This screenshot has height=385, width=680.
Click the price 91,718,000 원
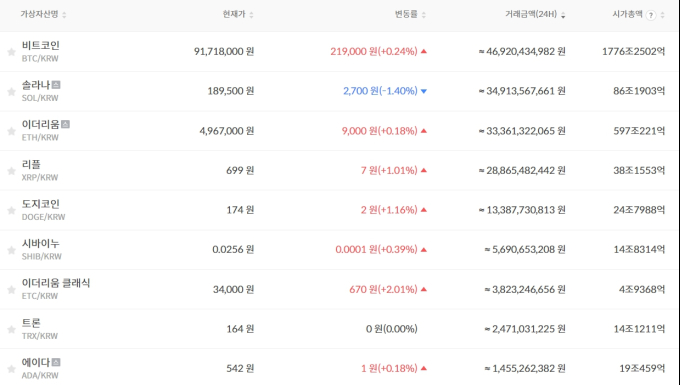224,51
